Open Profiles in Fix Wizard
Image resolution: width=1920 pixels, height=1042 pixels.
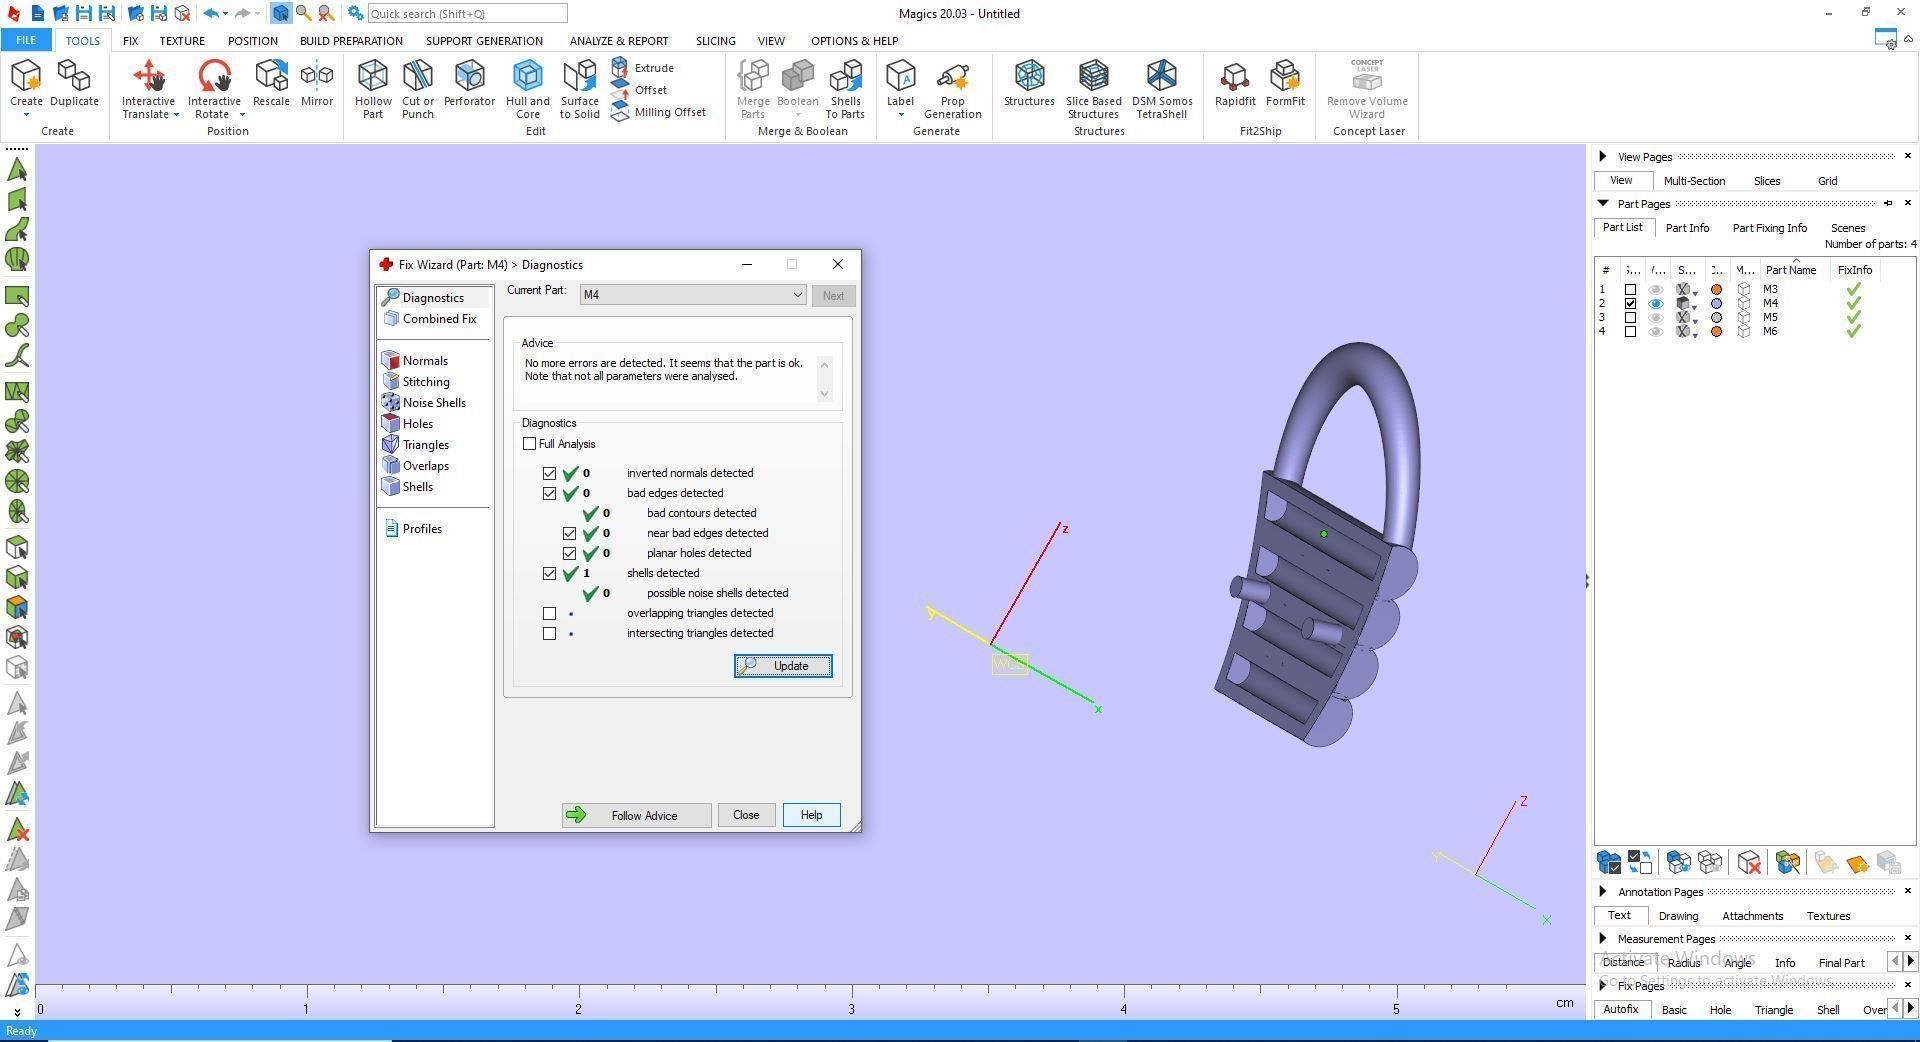pyautogui.click(x=413, y=529)
